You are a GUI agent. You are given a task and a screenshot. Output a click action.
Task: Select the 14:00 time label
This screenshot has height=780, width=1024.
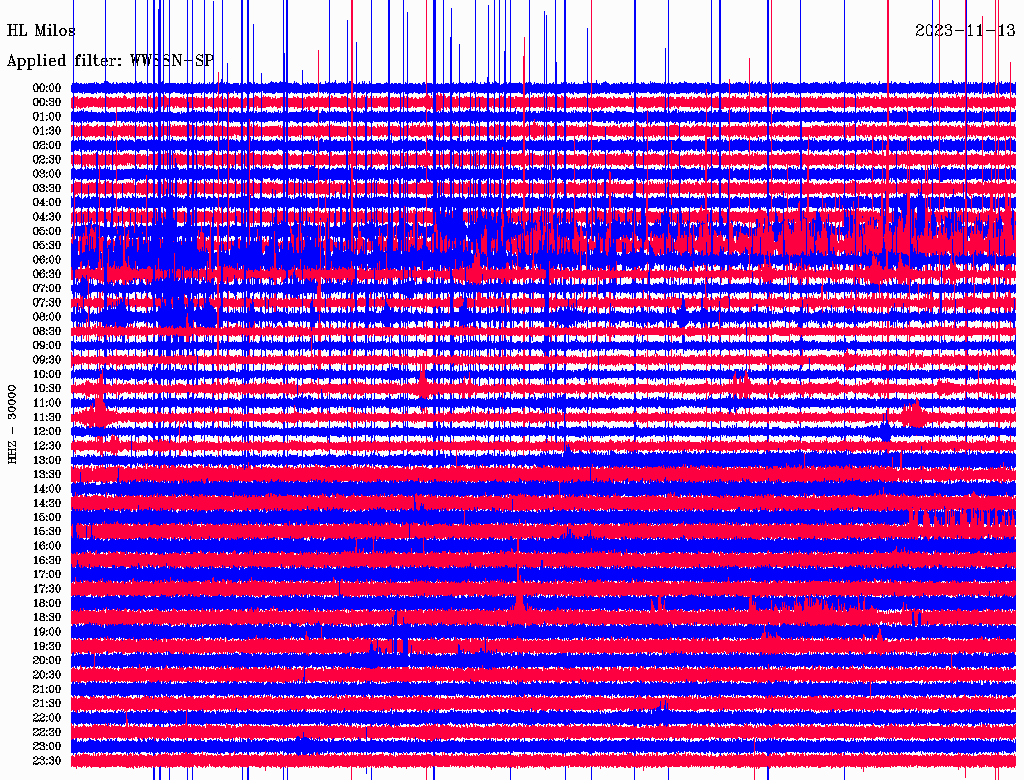pos(47,489)
